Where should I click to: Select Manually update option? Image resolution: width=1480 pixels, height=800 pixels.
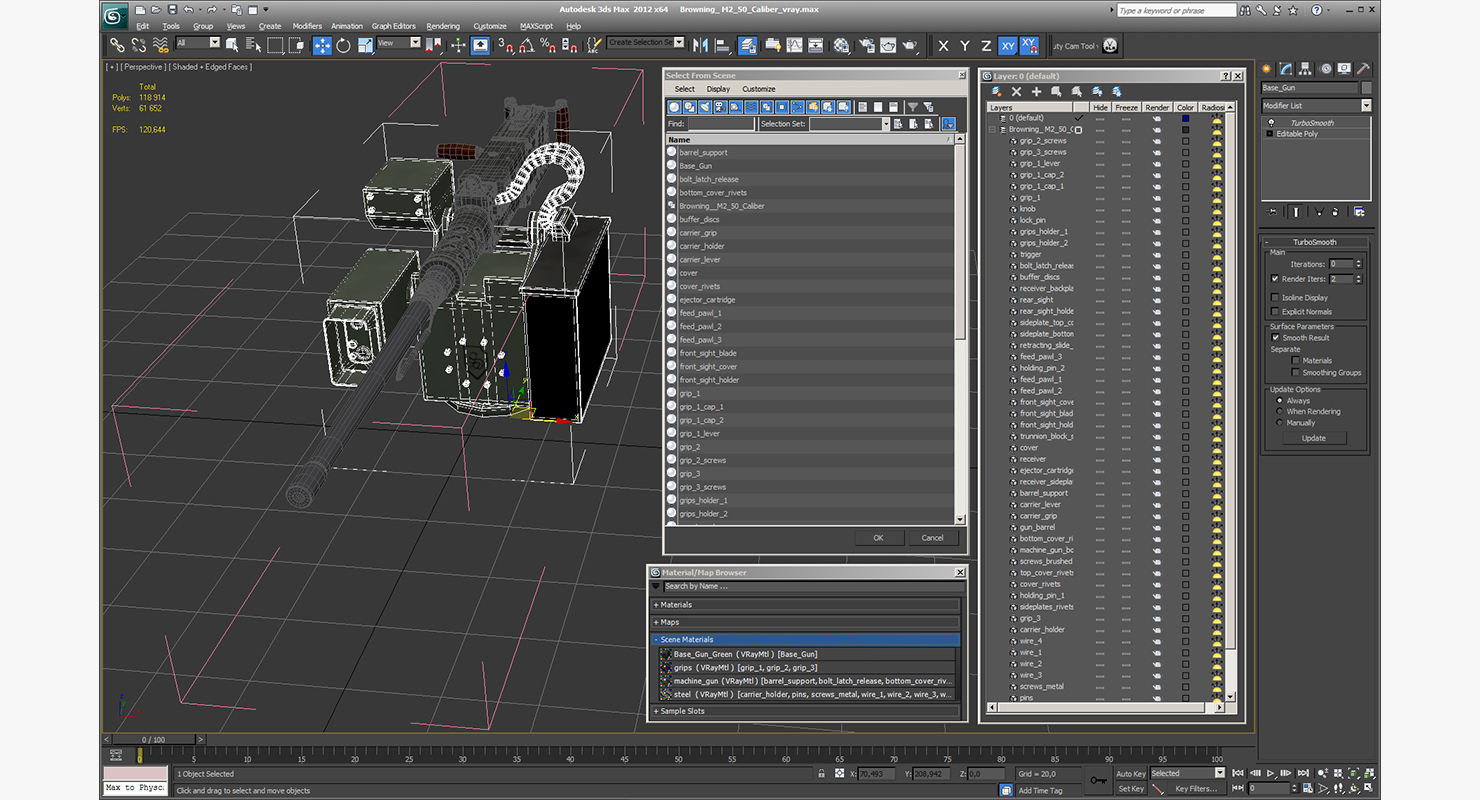[1279, 422]
